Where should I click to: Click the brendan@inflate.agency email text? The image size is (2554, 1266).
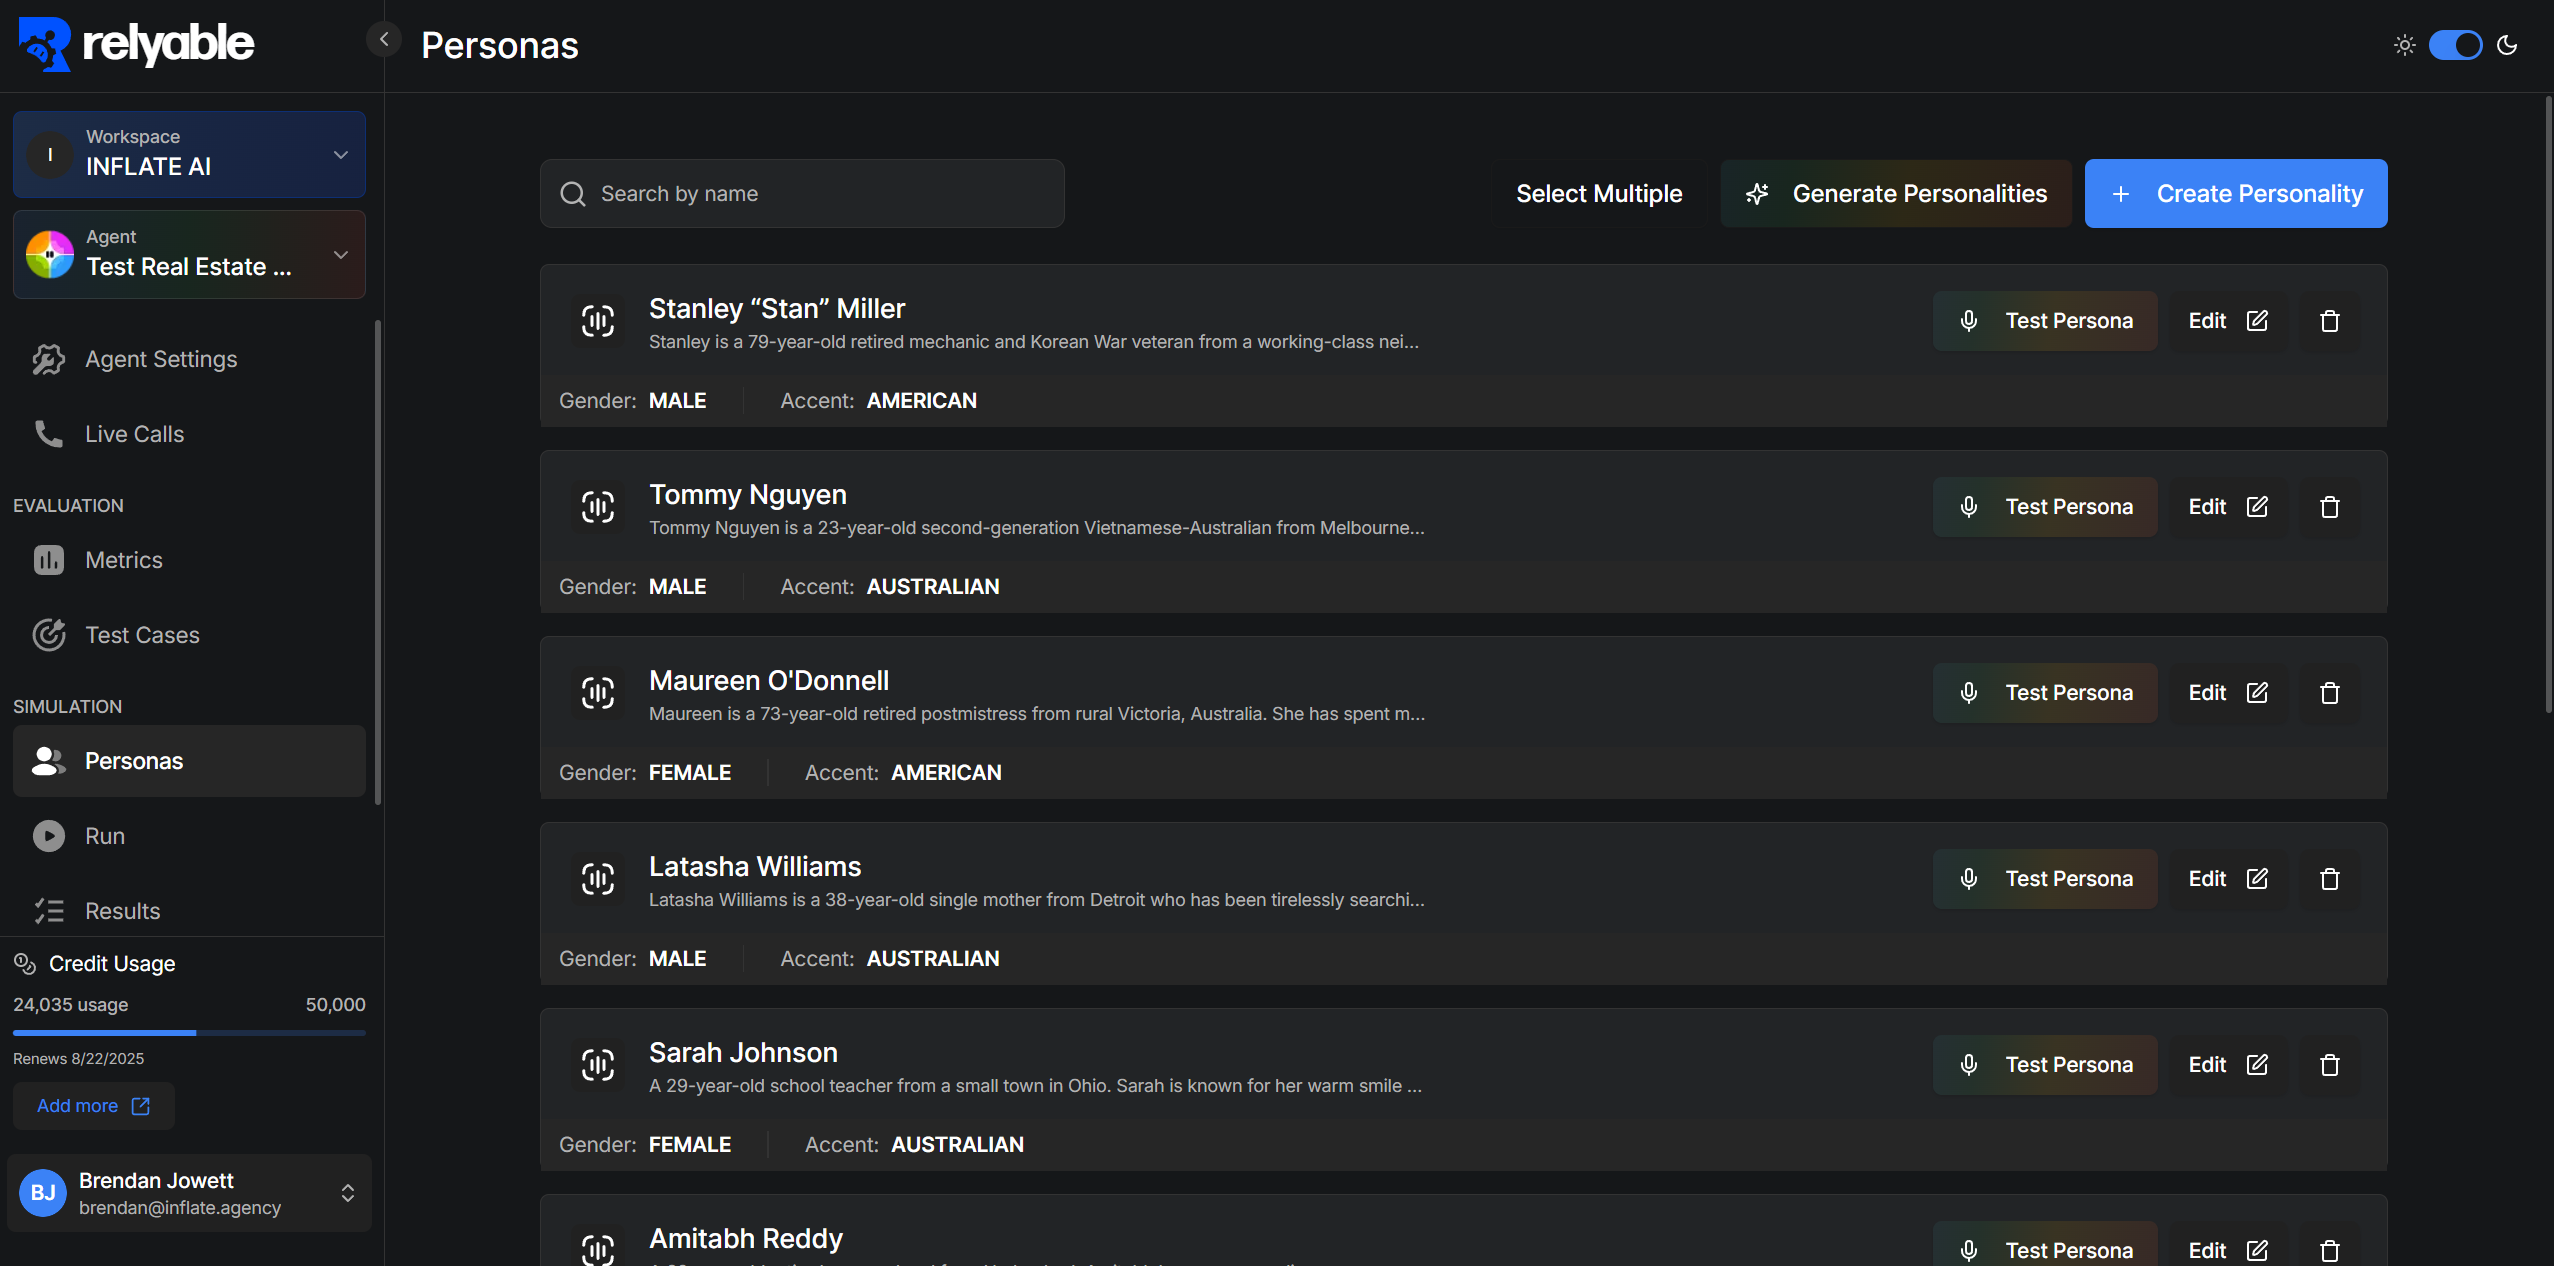pos(180,1208)
